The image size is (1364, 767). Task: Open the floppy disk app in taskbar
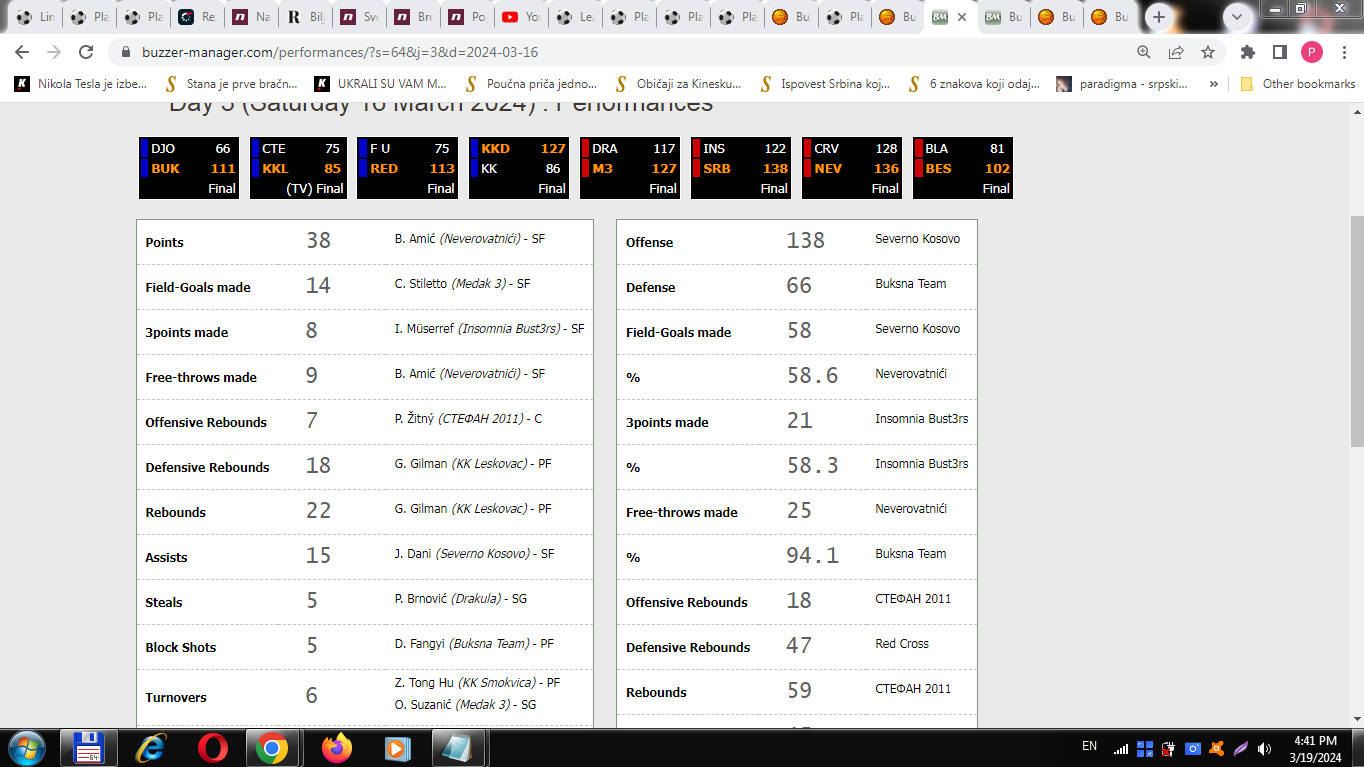tap(90, 748)
